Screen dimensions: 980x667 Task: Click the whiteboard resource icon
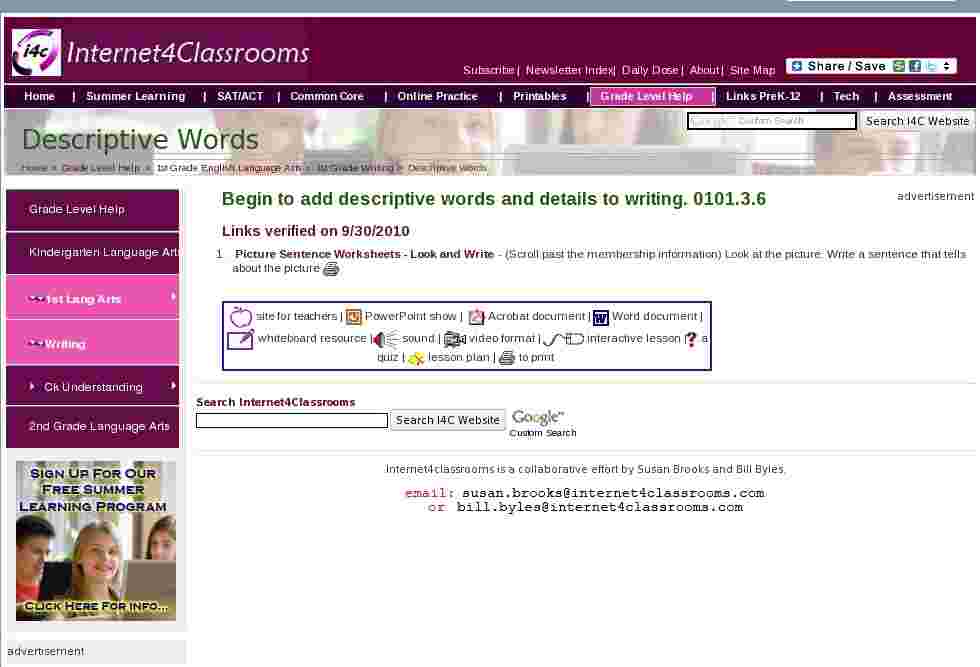[x=241, y=339]
